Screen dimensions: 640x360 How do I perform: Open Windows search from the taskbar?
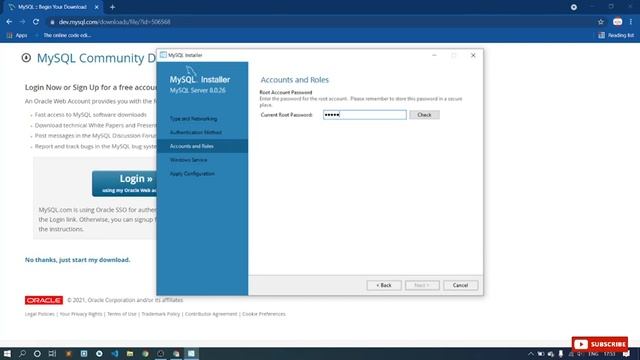point(22,353)
